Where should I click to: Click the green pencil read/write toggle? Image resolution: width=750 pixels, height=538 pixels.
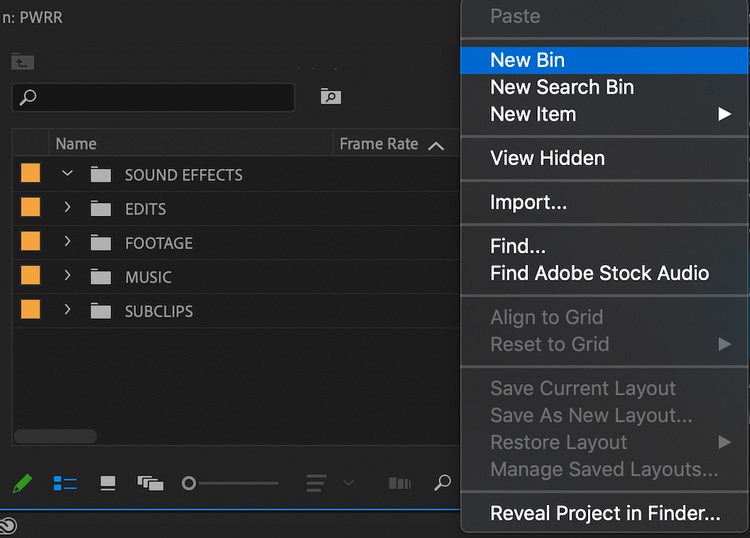pyautogui.click(x=22, y=483)
